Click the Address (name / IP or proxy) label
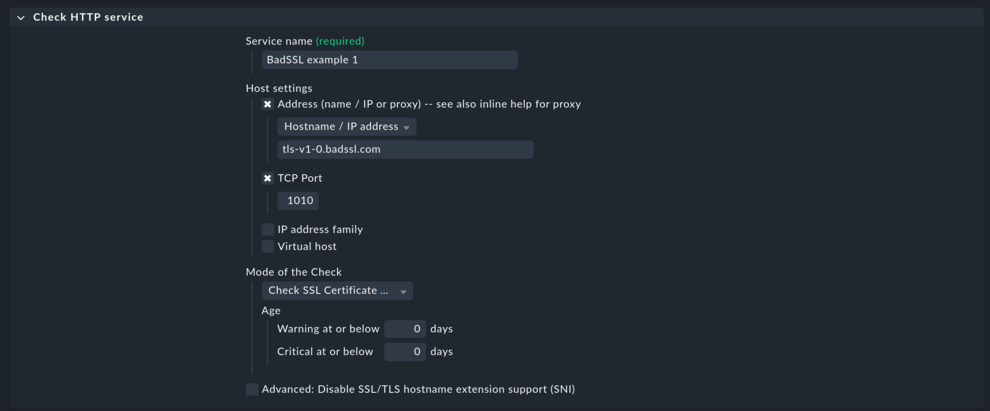This screenshot has width=990, height=411. (429, 104)
